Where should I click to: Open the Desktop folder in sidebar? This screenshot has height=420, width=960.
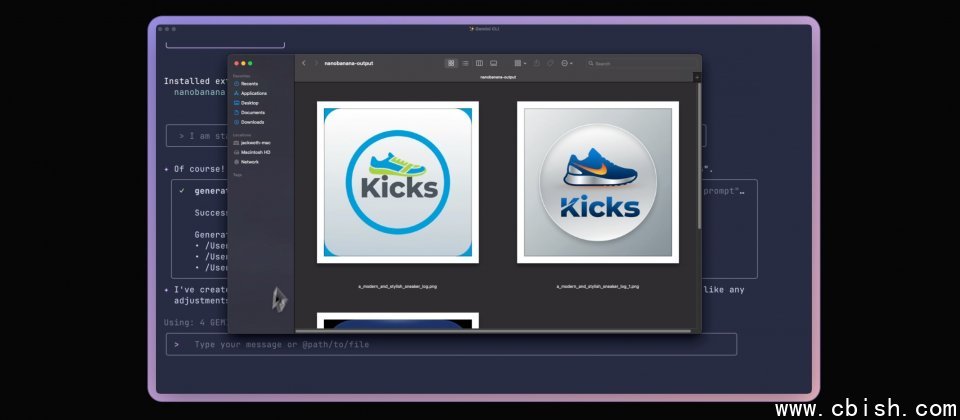pos(249,103)
